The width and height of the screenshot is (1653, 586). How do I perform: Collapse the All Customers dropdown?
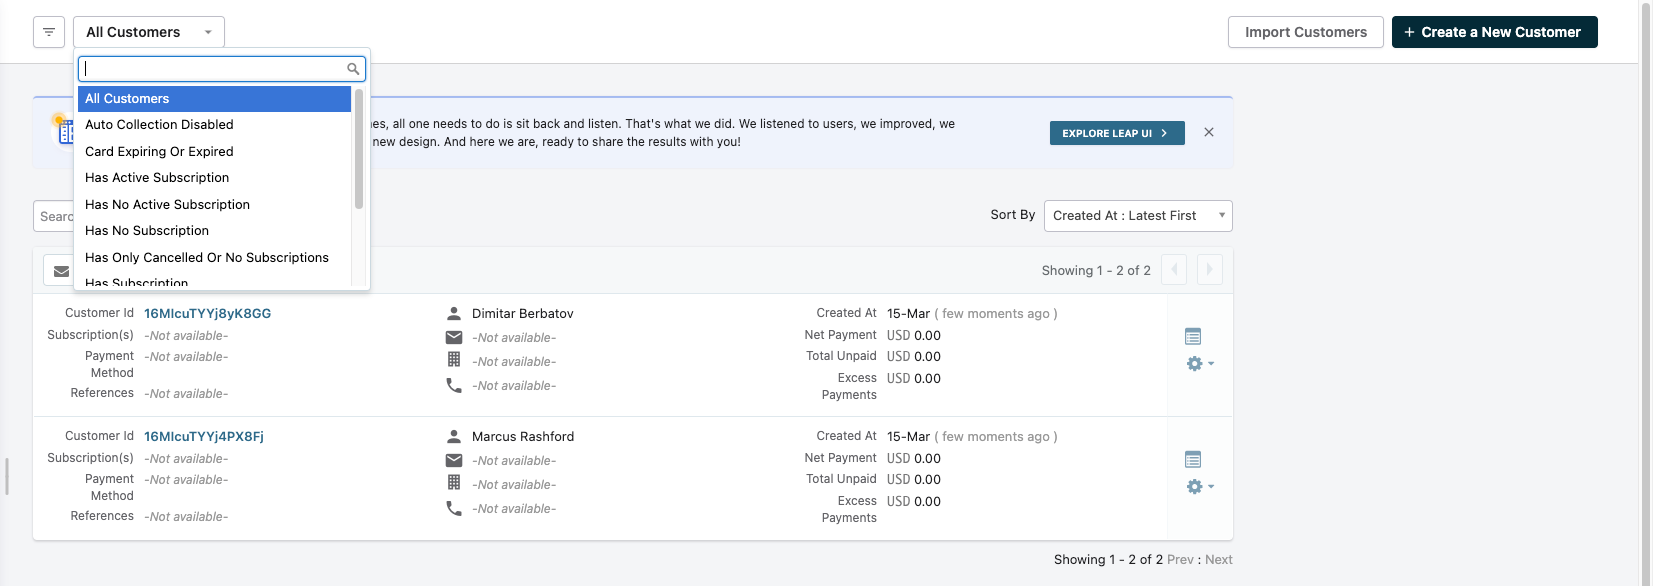pos(148,32)
